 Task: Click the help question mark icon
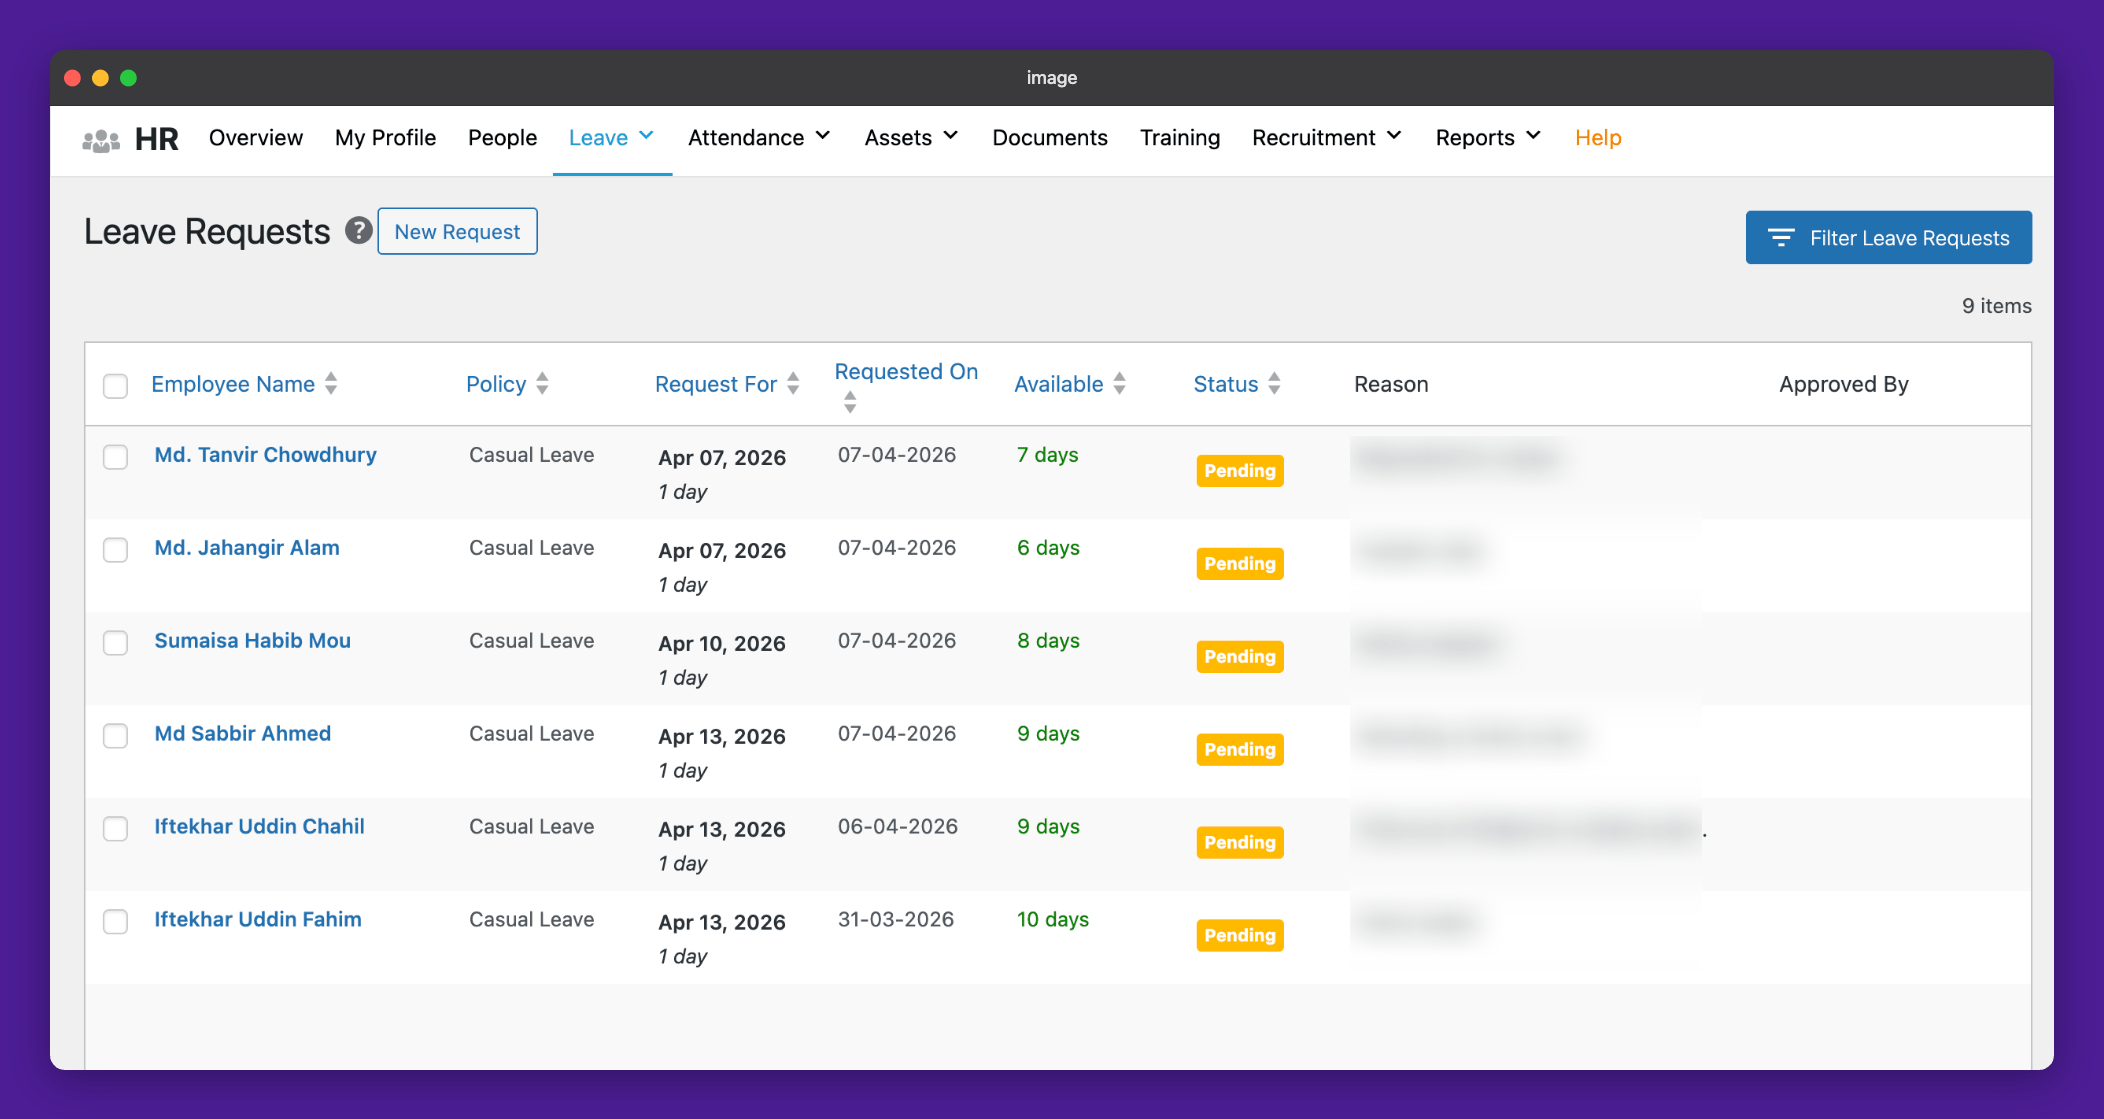click(359, 231)
